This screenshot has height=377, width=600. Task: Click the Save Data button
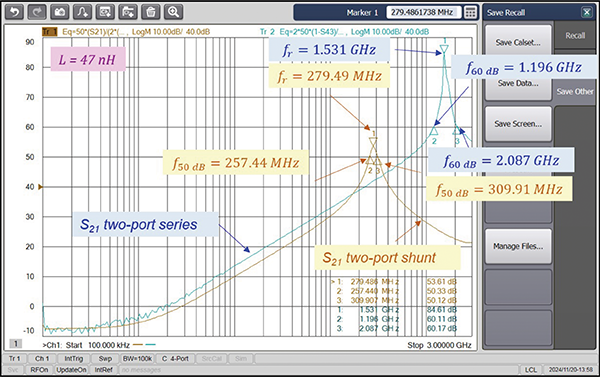[x=518, y=83]
